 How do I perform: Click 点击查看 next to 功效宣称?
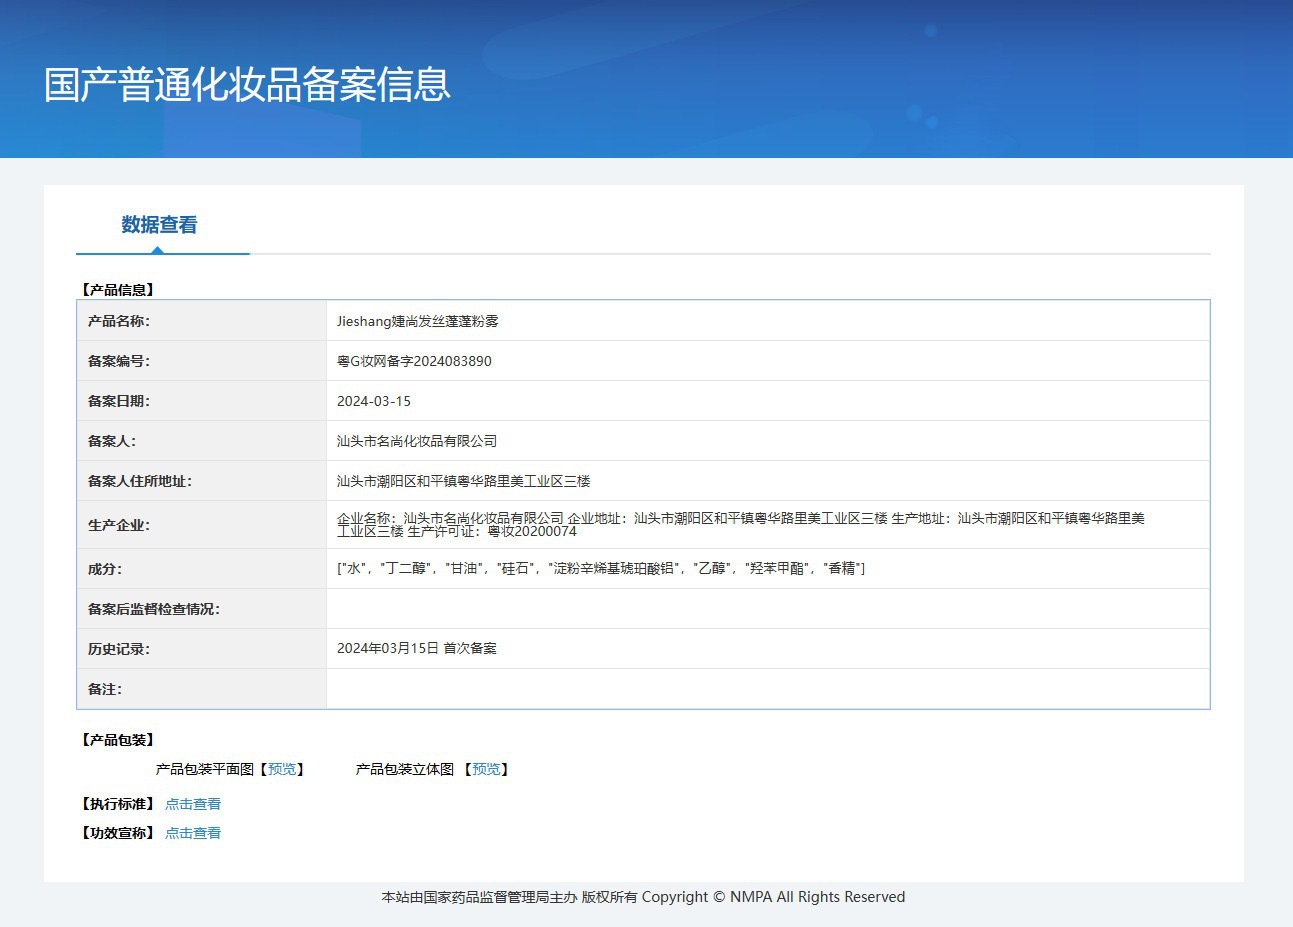(x=193, y=833)
